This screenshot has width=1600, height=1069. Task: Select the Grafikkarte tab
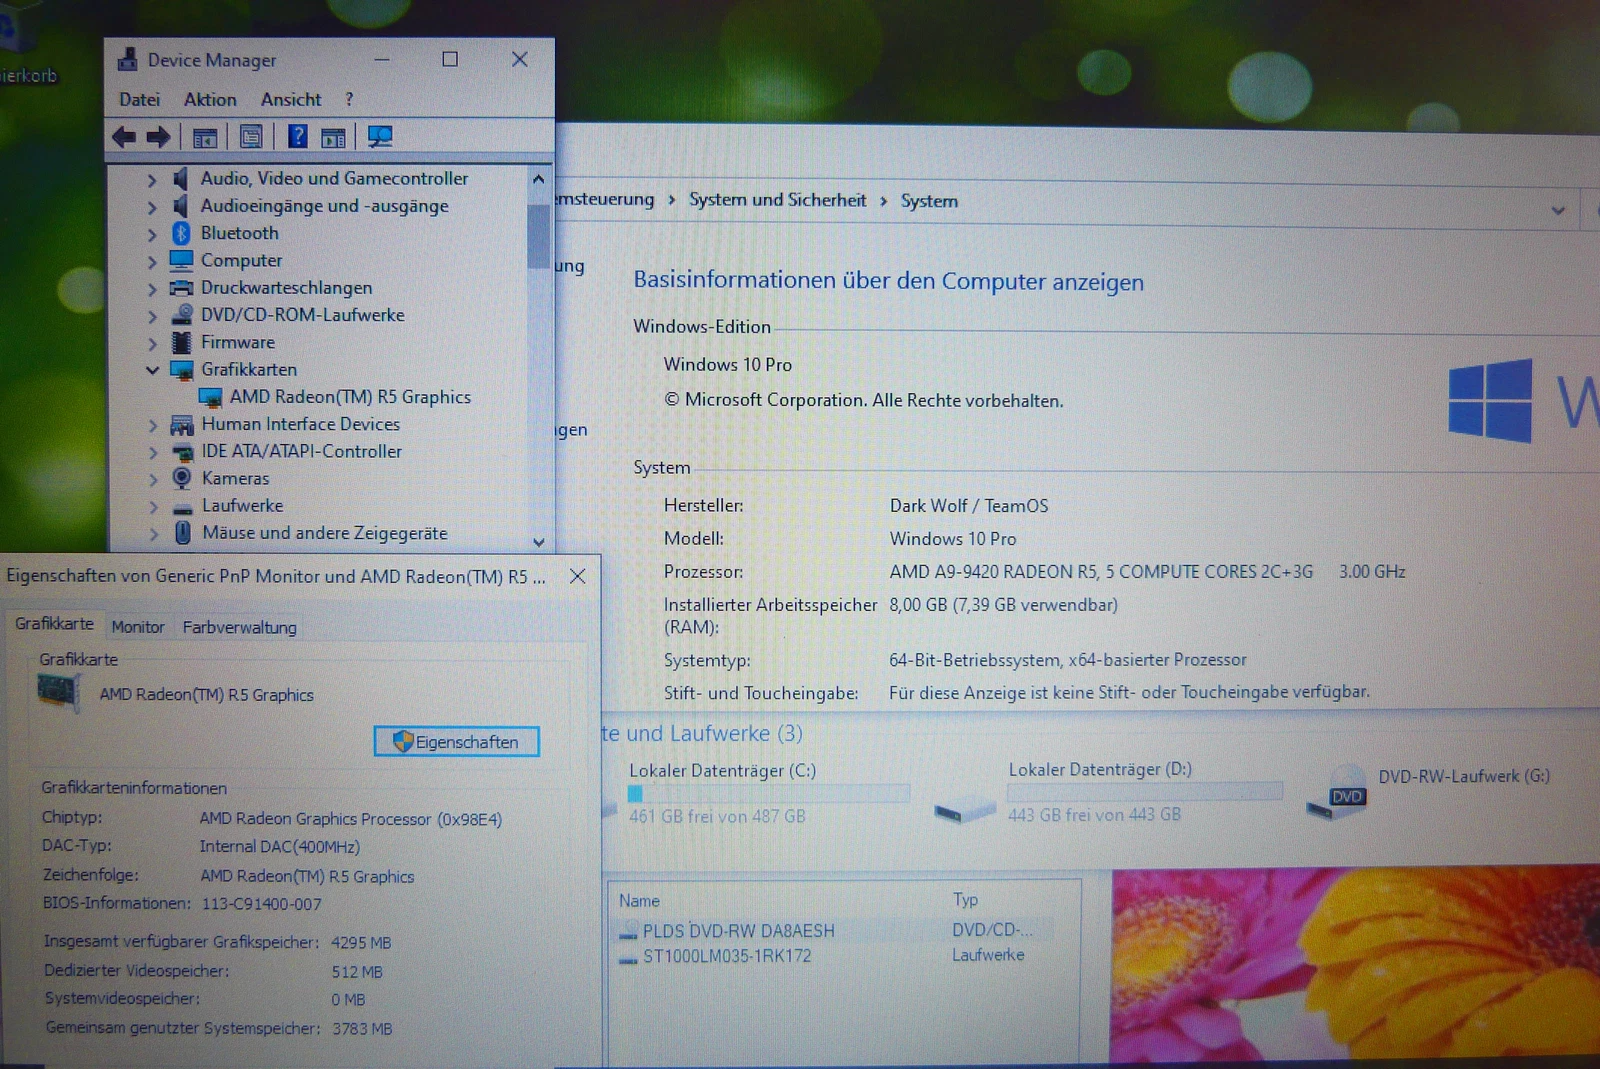54,624
